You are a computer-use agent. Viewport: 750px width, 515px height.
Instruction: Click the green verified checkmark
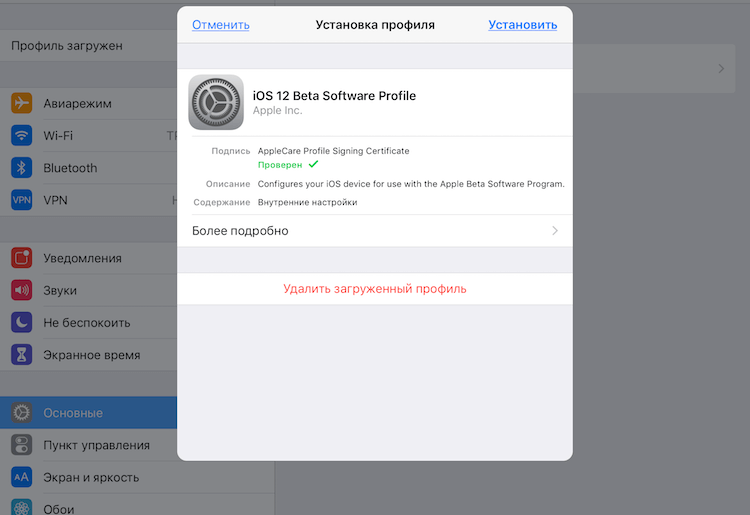coord(313,164)
